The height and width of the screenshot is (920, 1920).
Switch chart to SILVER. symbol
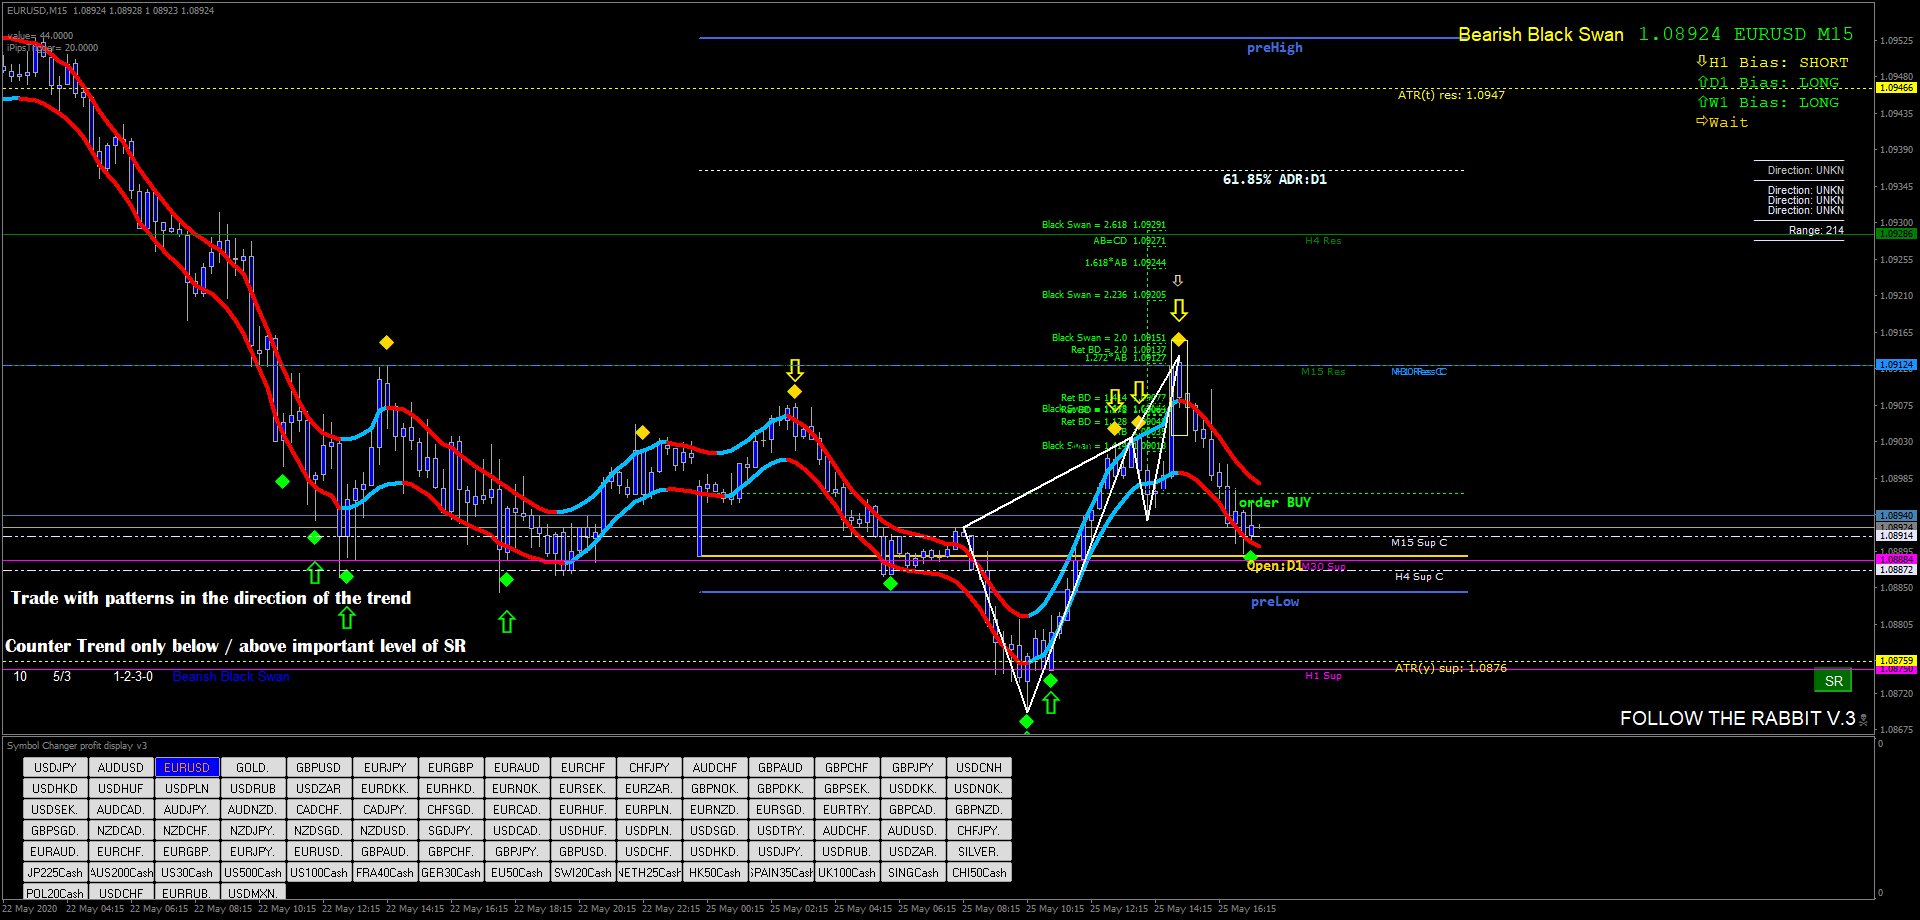tap(979, 851)
